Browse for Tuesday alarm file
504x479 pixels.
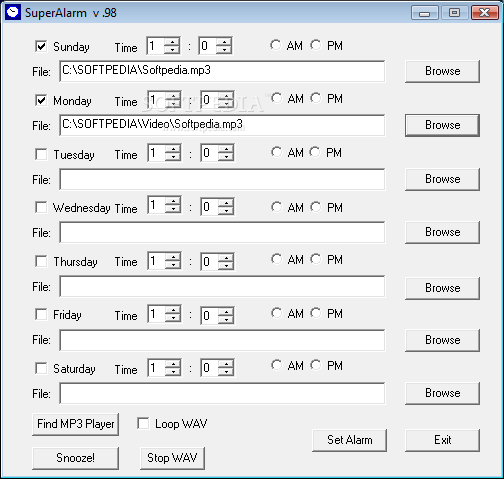click(442, 179)
